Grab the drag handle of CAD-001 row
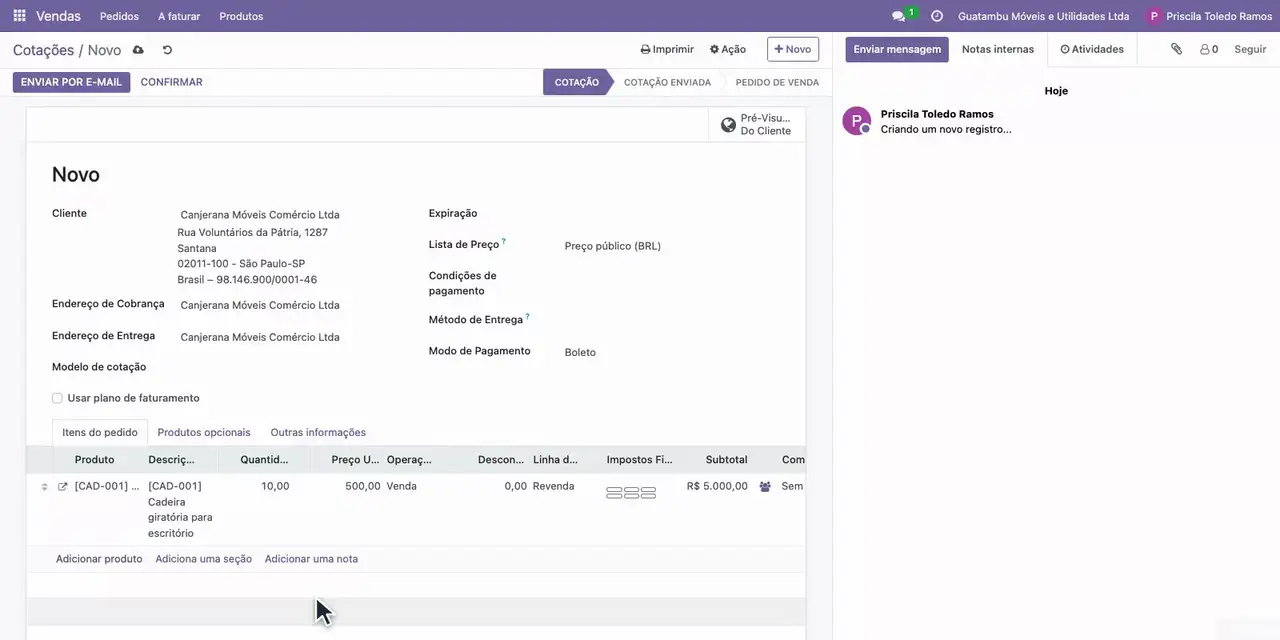The image size is (1280, 640). pyautogui.click(x=44, y=487)
